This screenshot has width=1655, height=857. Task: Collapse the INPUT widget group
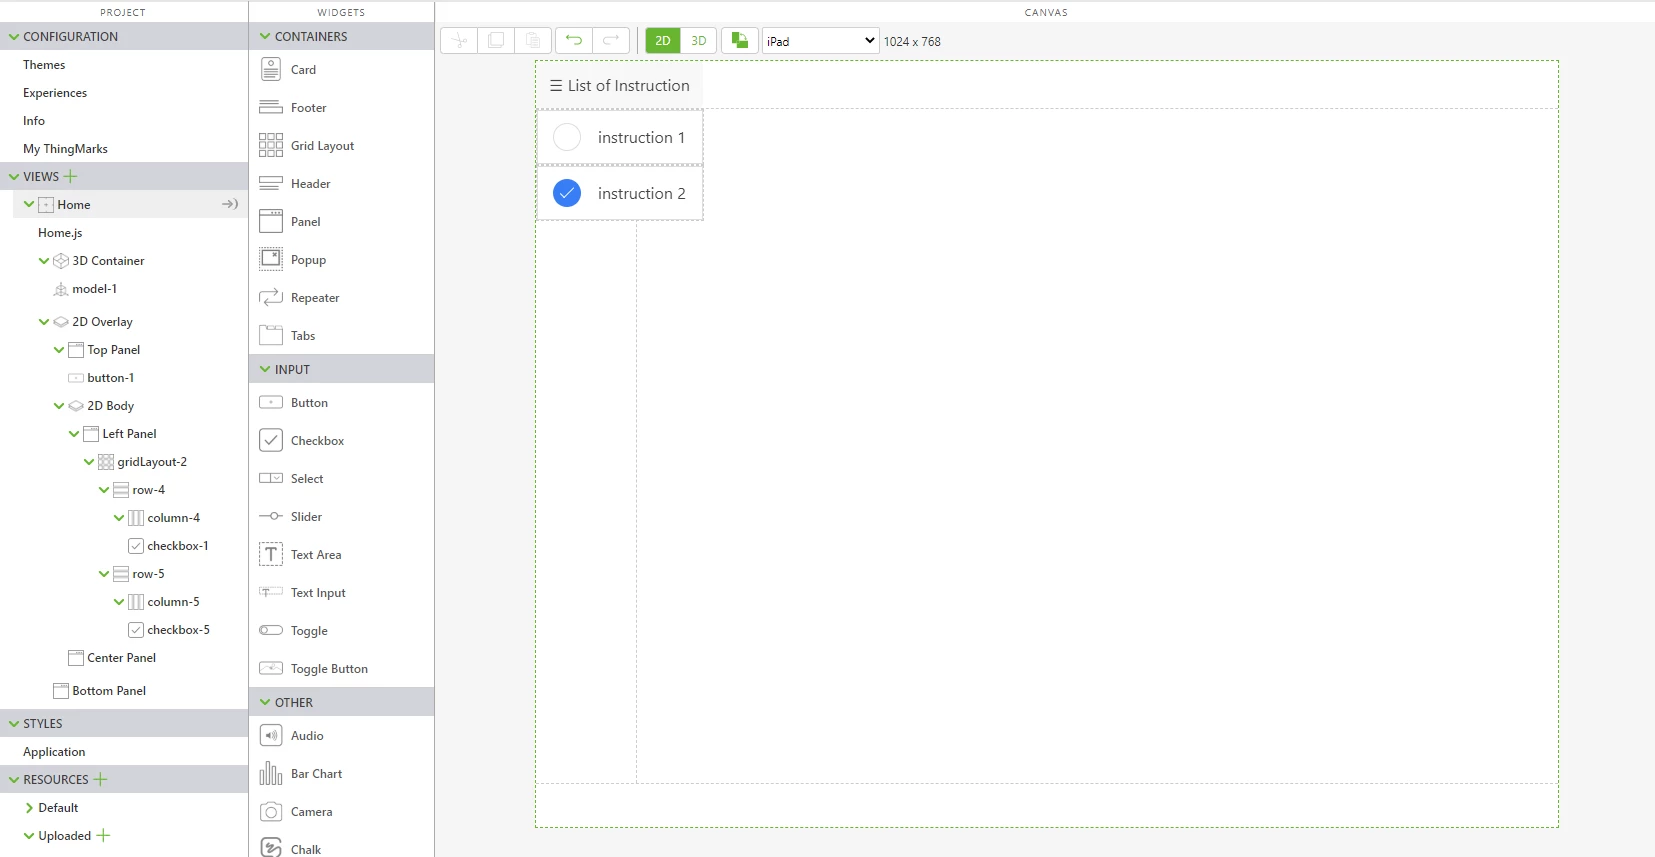265,369
